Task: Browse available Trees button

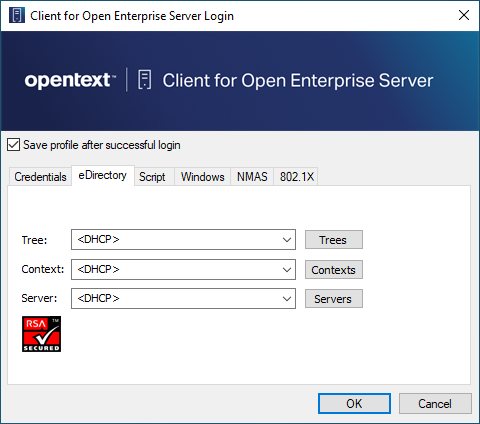Action: coord(334,240)
